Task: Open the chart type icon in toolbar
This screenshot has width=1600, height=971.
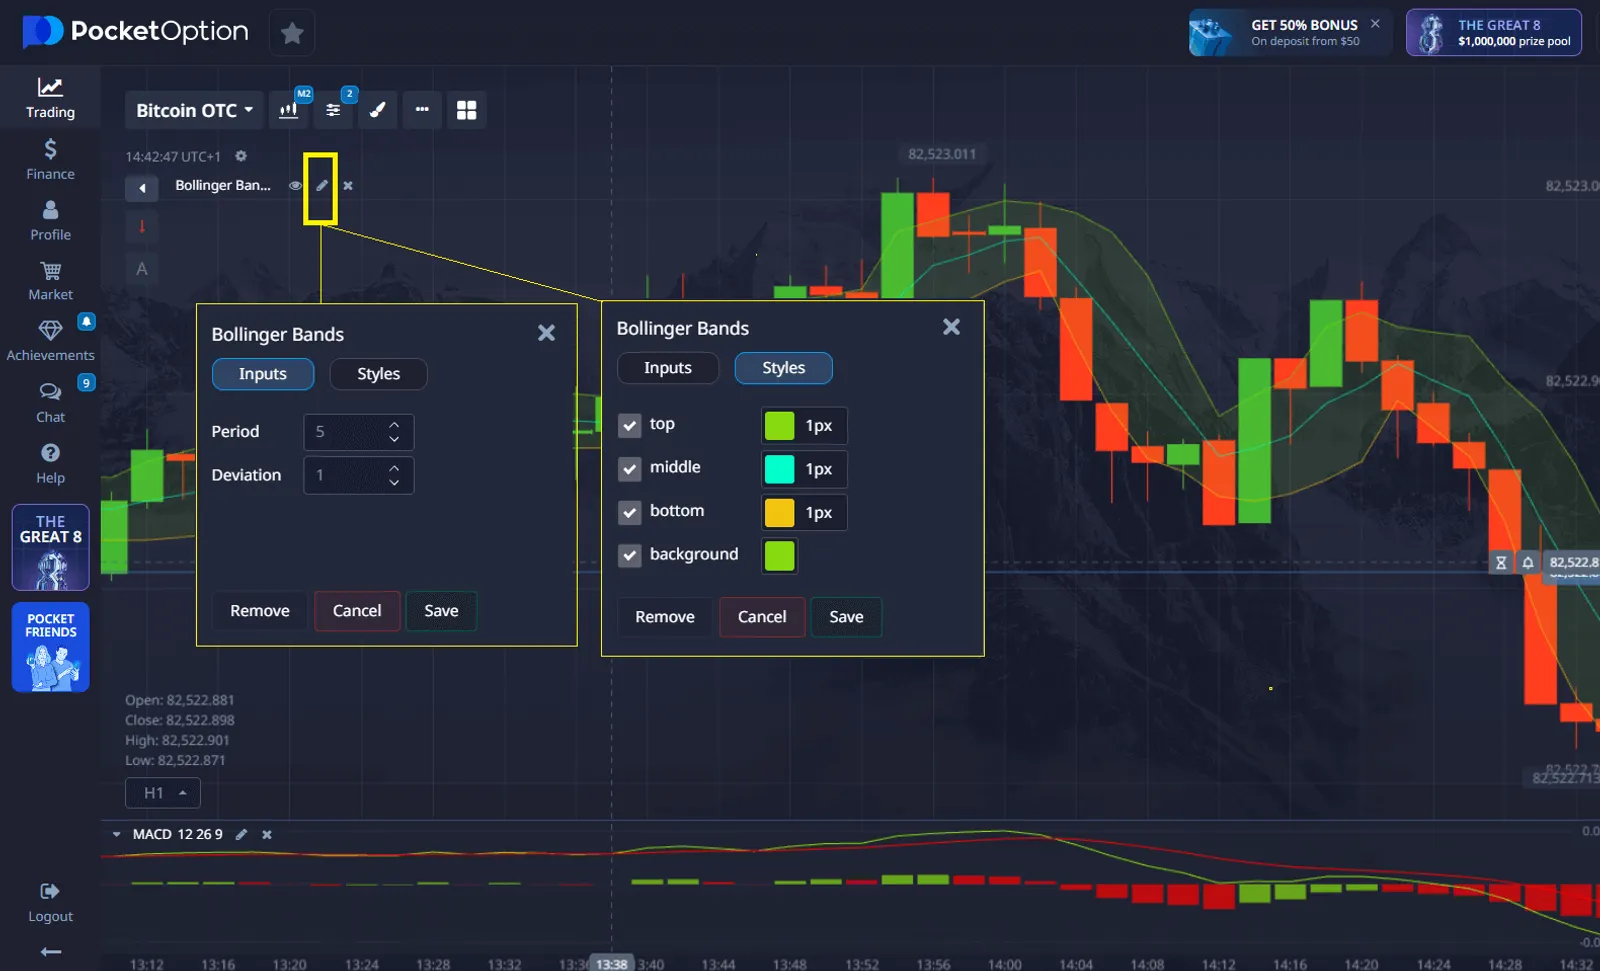Action: (288, 110)
